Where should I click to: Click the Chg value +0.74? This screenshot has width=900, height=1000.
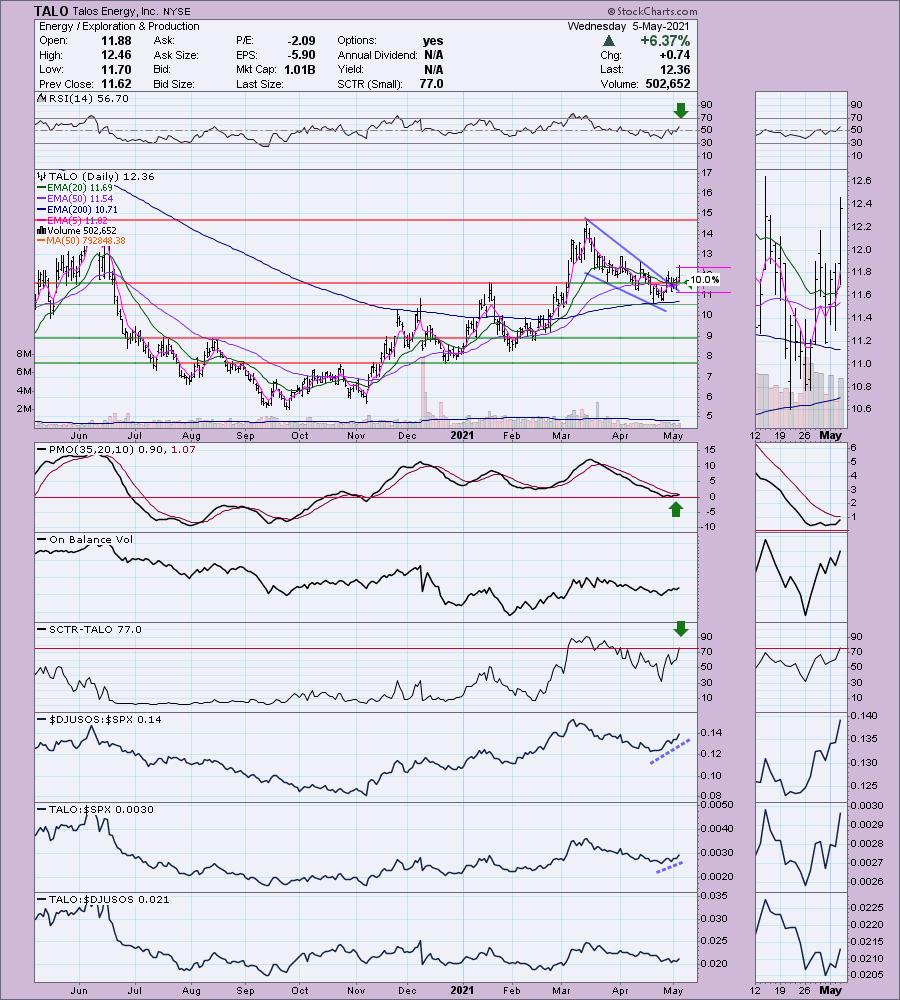674,55
